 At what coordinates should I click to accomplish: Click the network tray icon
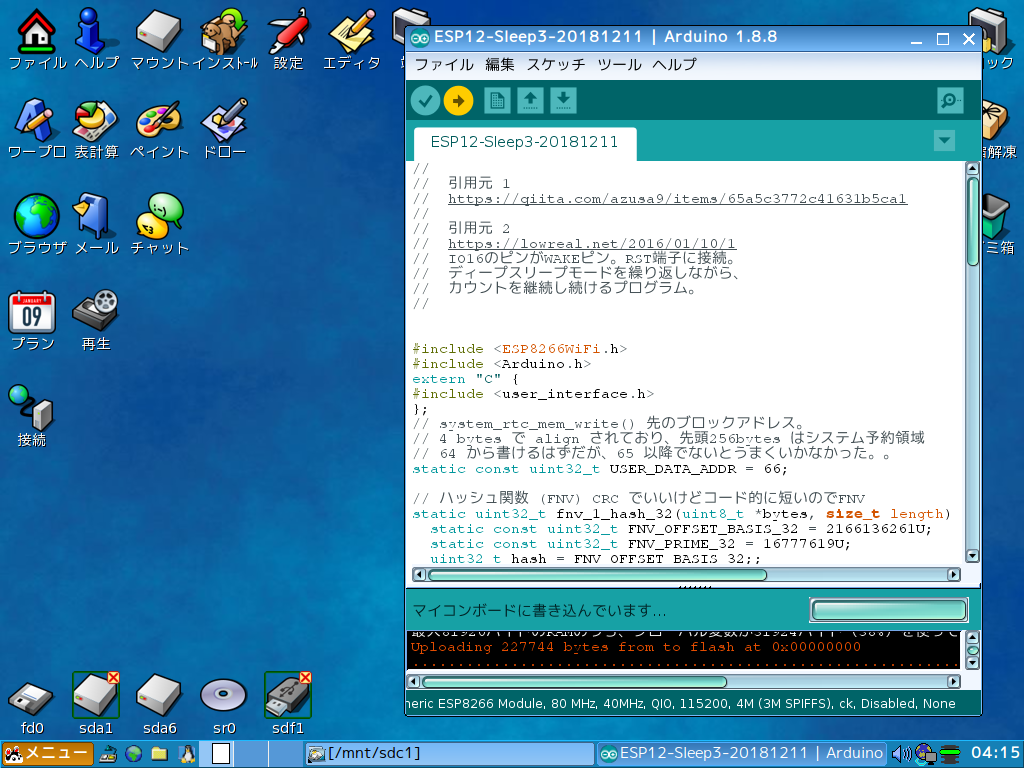924,754
